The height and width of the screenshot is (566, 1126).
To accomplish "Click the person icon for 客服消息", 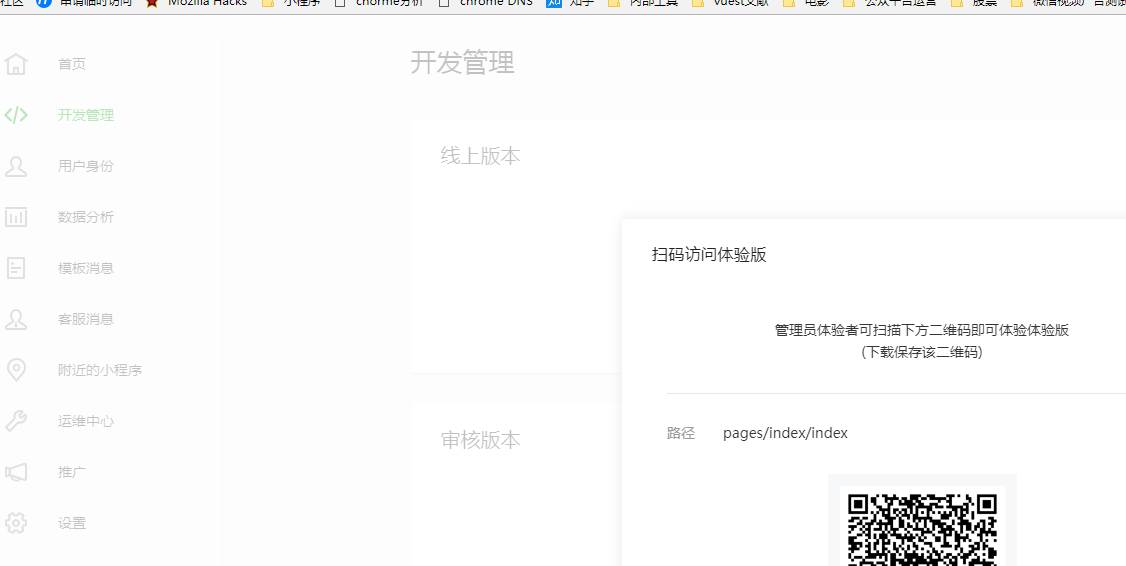I will click(x=16, y=319).
